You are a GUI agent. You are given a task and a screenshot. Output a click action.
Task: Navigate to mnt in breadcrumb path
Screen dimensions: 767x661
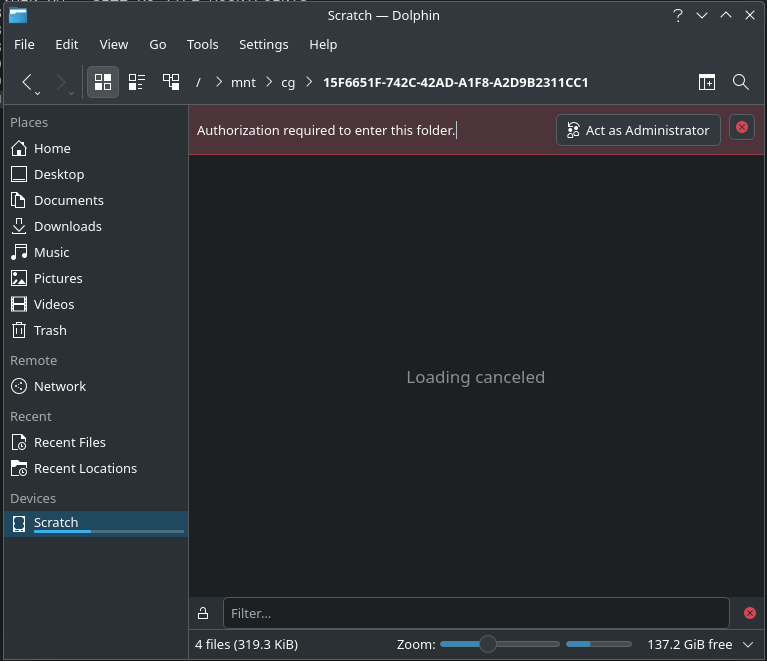pos(243,82)
